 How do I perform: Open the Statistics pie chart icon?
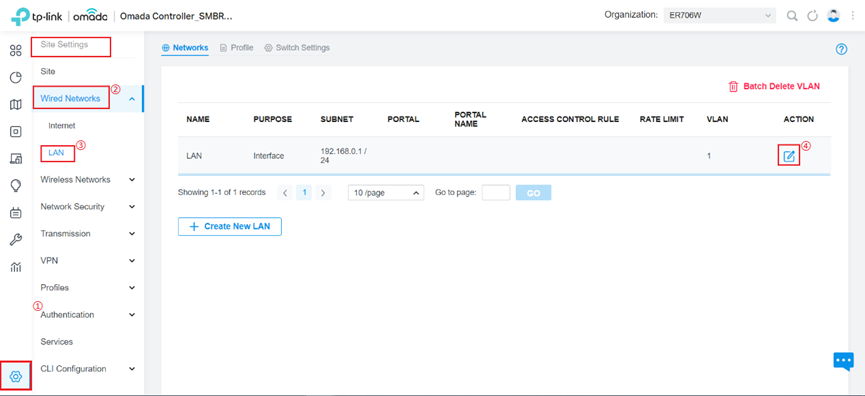click(x=16, y=77)
